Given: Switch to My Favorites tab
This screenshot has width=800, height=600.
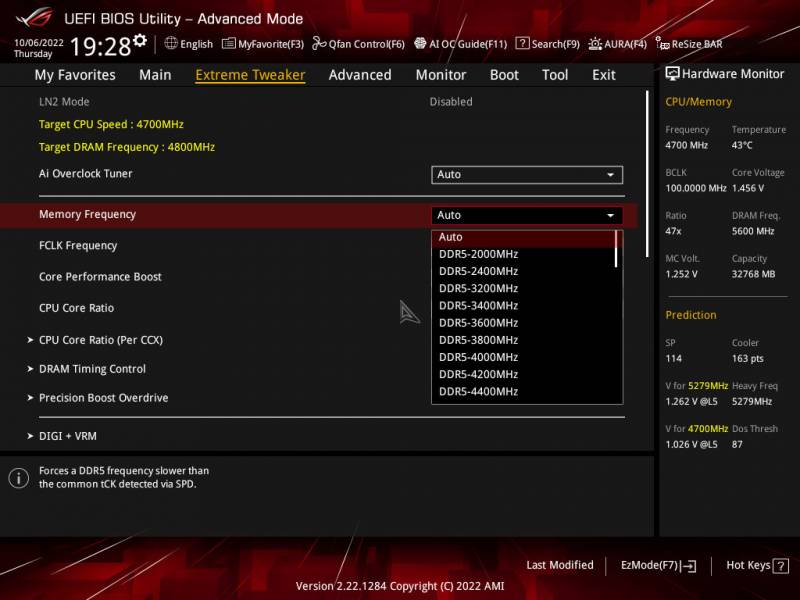Looking at the screenshot, I should coord(75,75).
